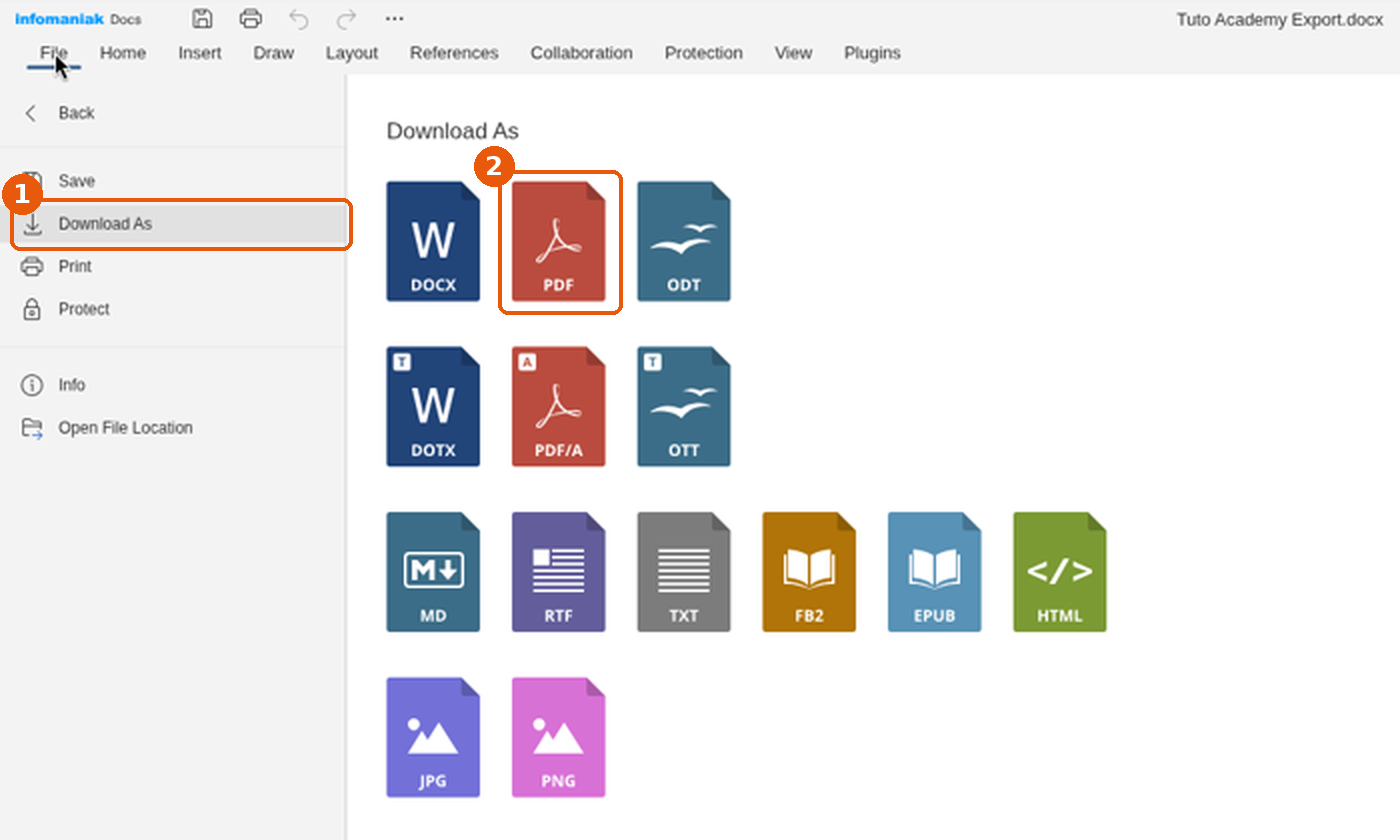Image resolution: width=1400 pixels, height=840 pixels.
Task: Click the printer icon in top toolbar
Action: coord(251,18)
